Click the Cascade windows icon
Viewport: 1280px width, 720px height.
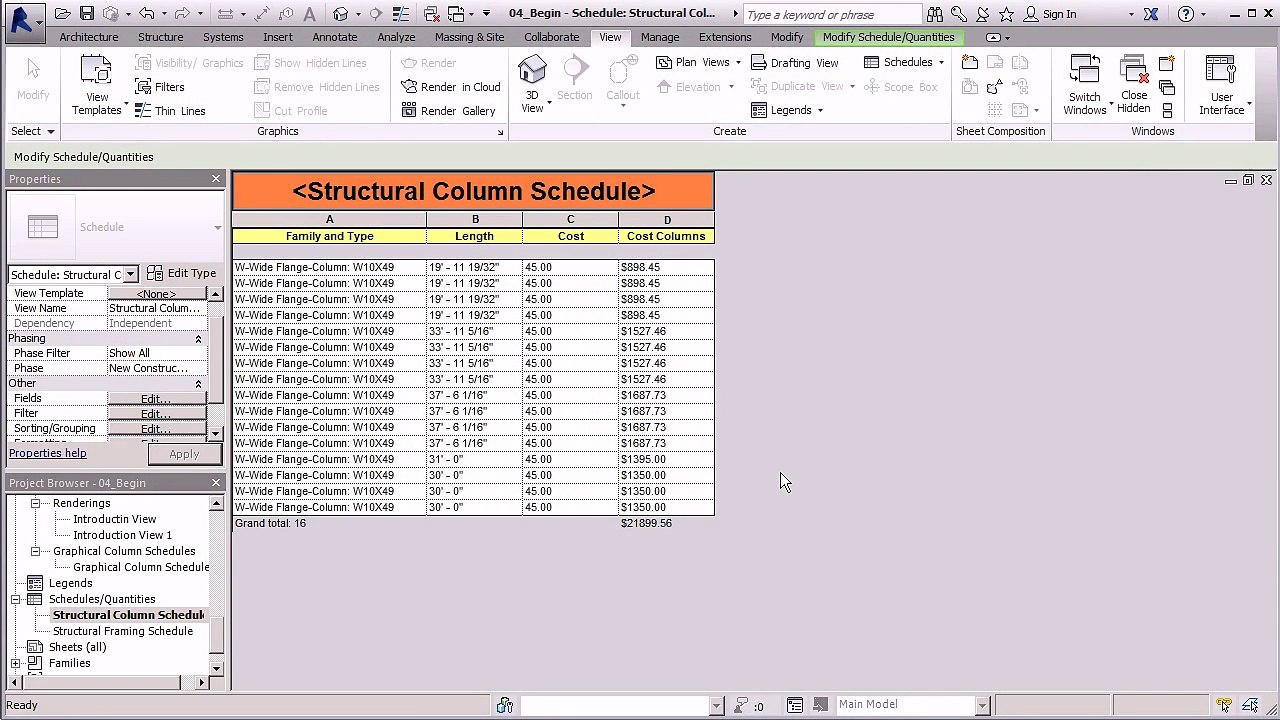[1167, 87]
